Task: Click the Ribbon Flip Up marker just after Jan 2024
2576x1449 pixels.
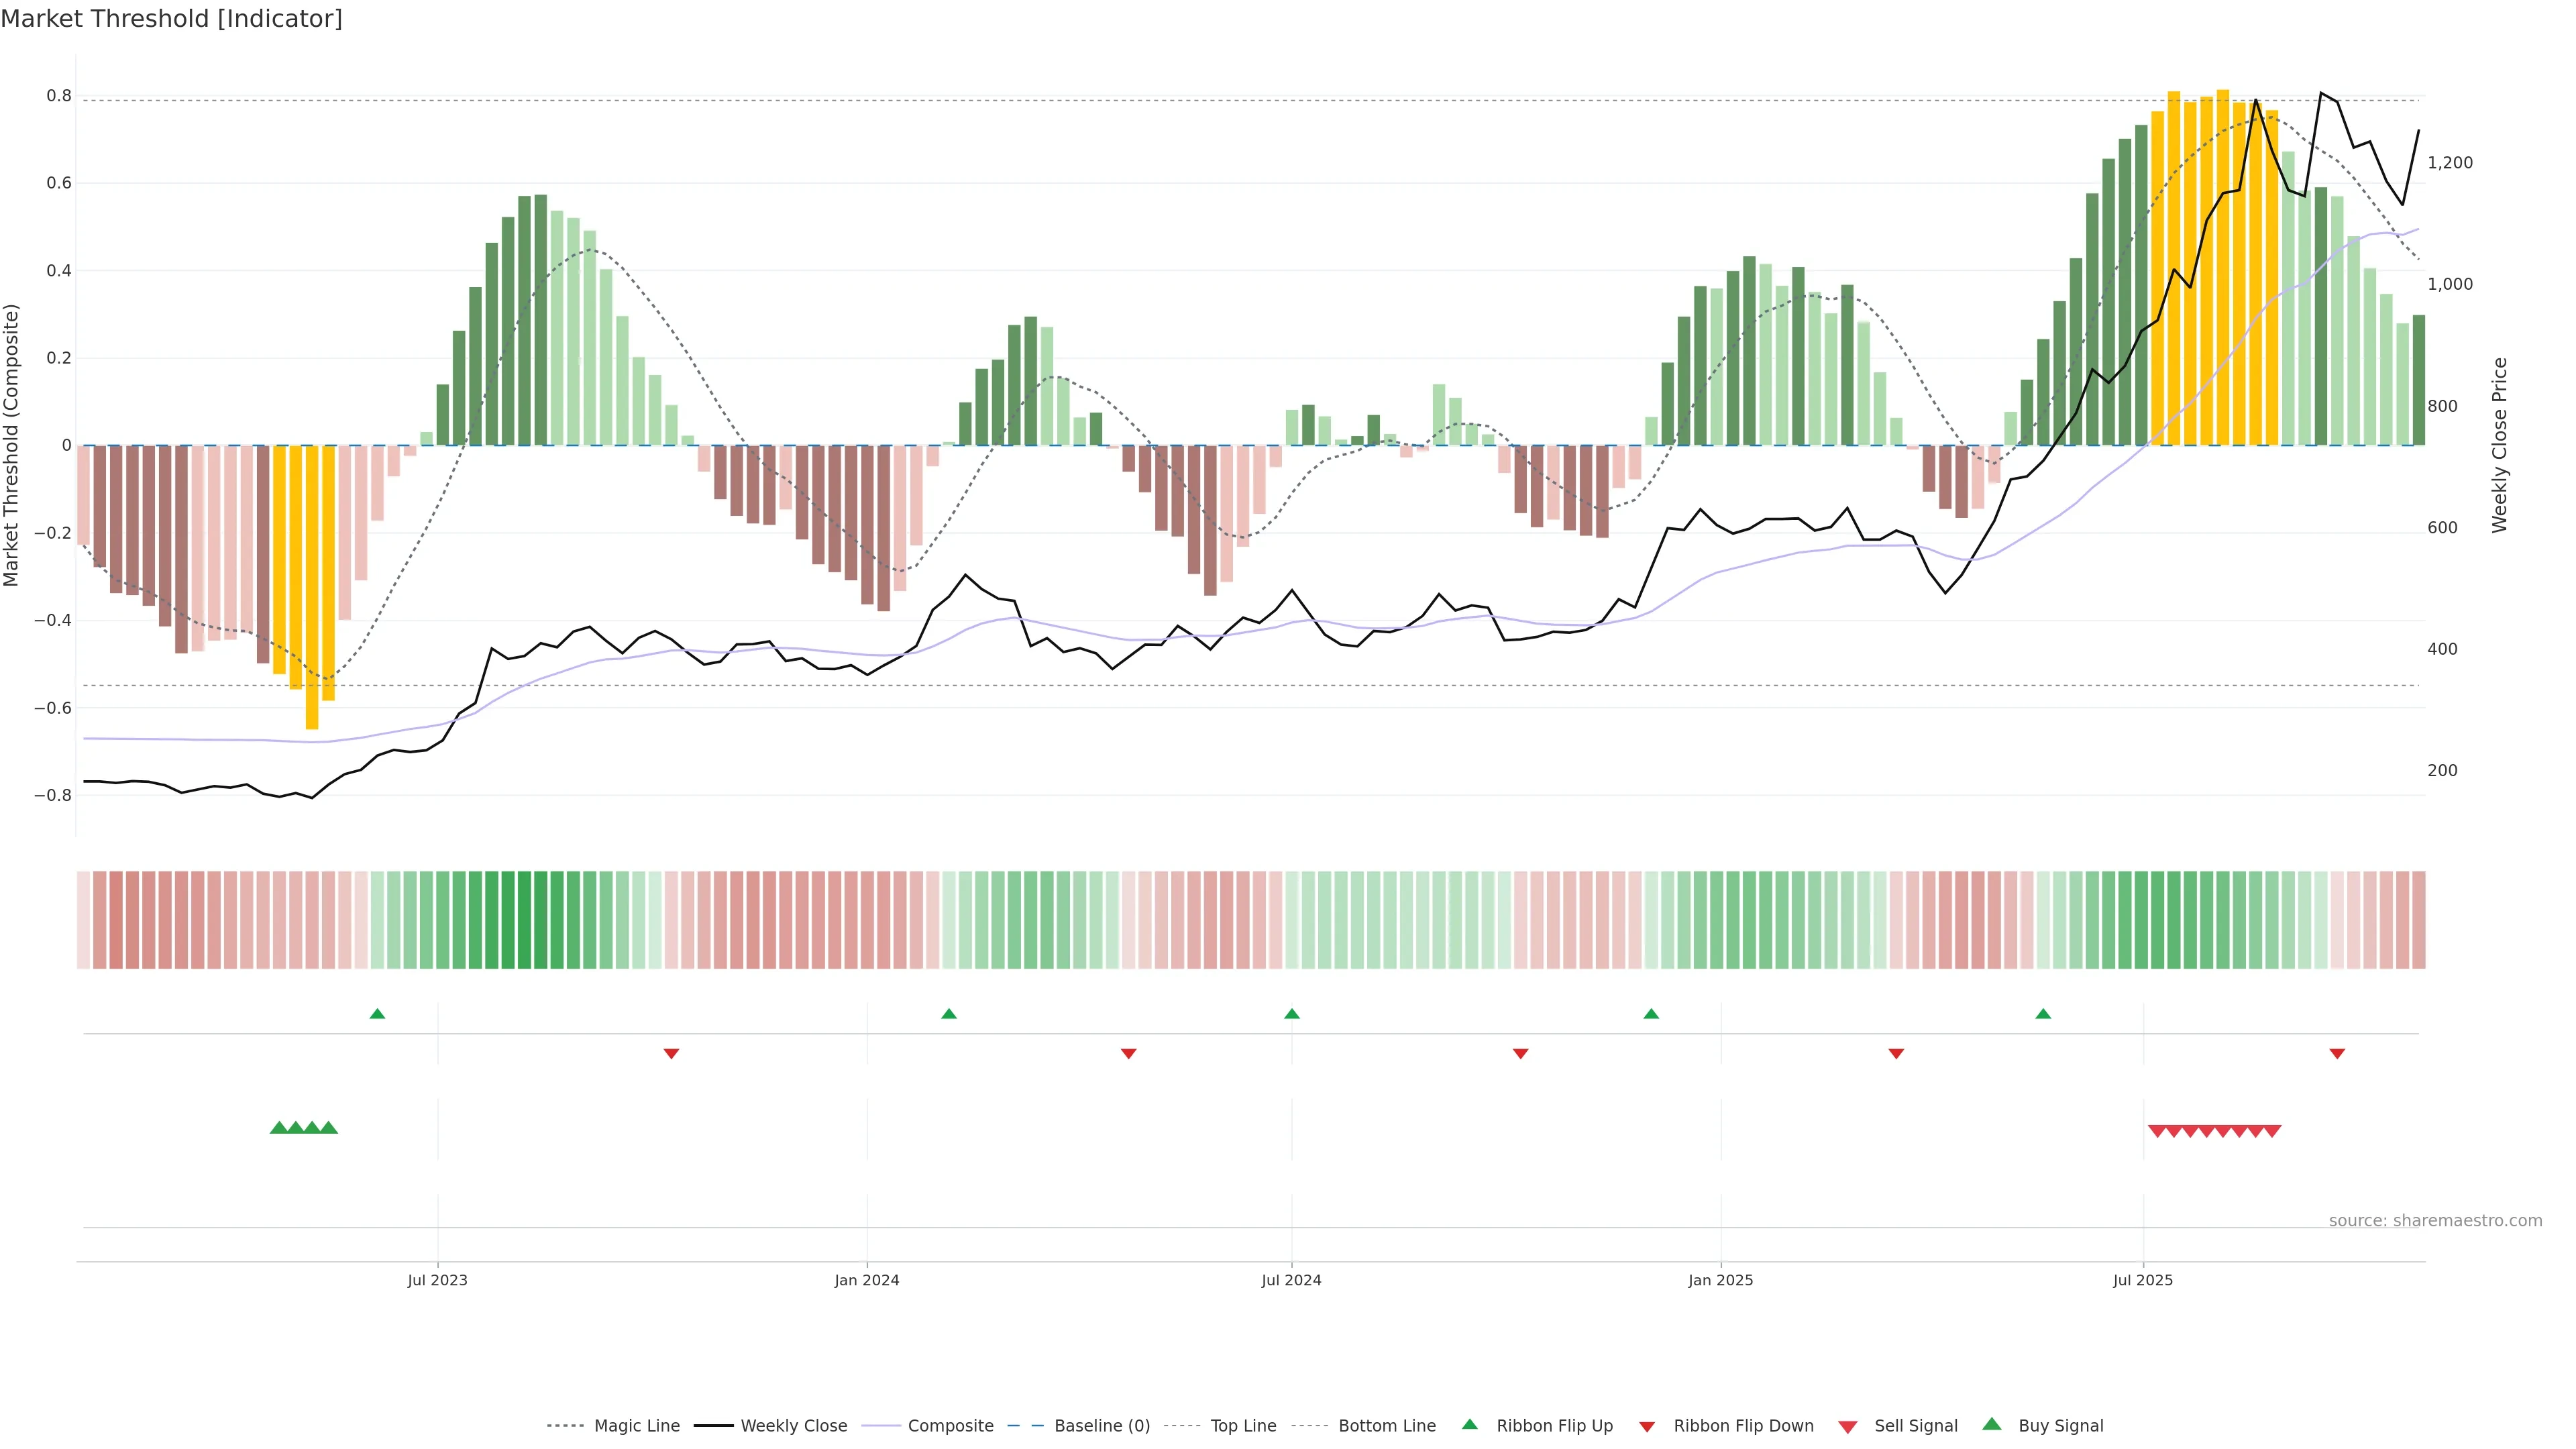Action: click(949, 1014)
